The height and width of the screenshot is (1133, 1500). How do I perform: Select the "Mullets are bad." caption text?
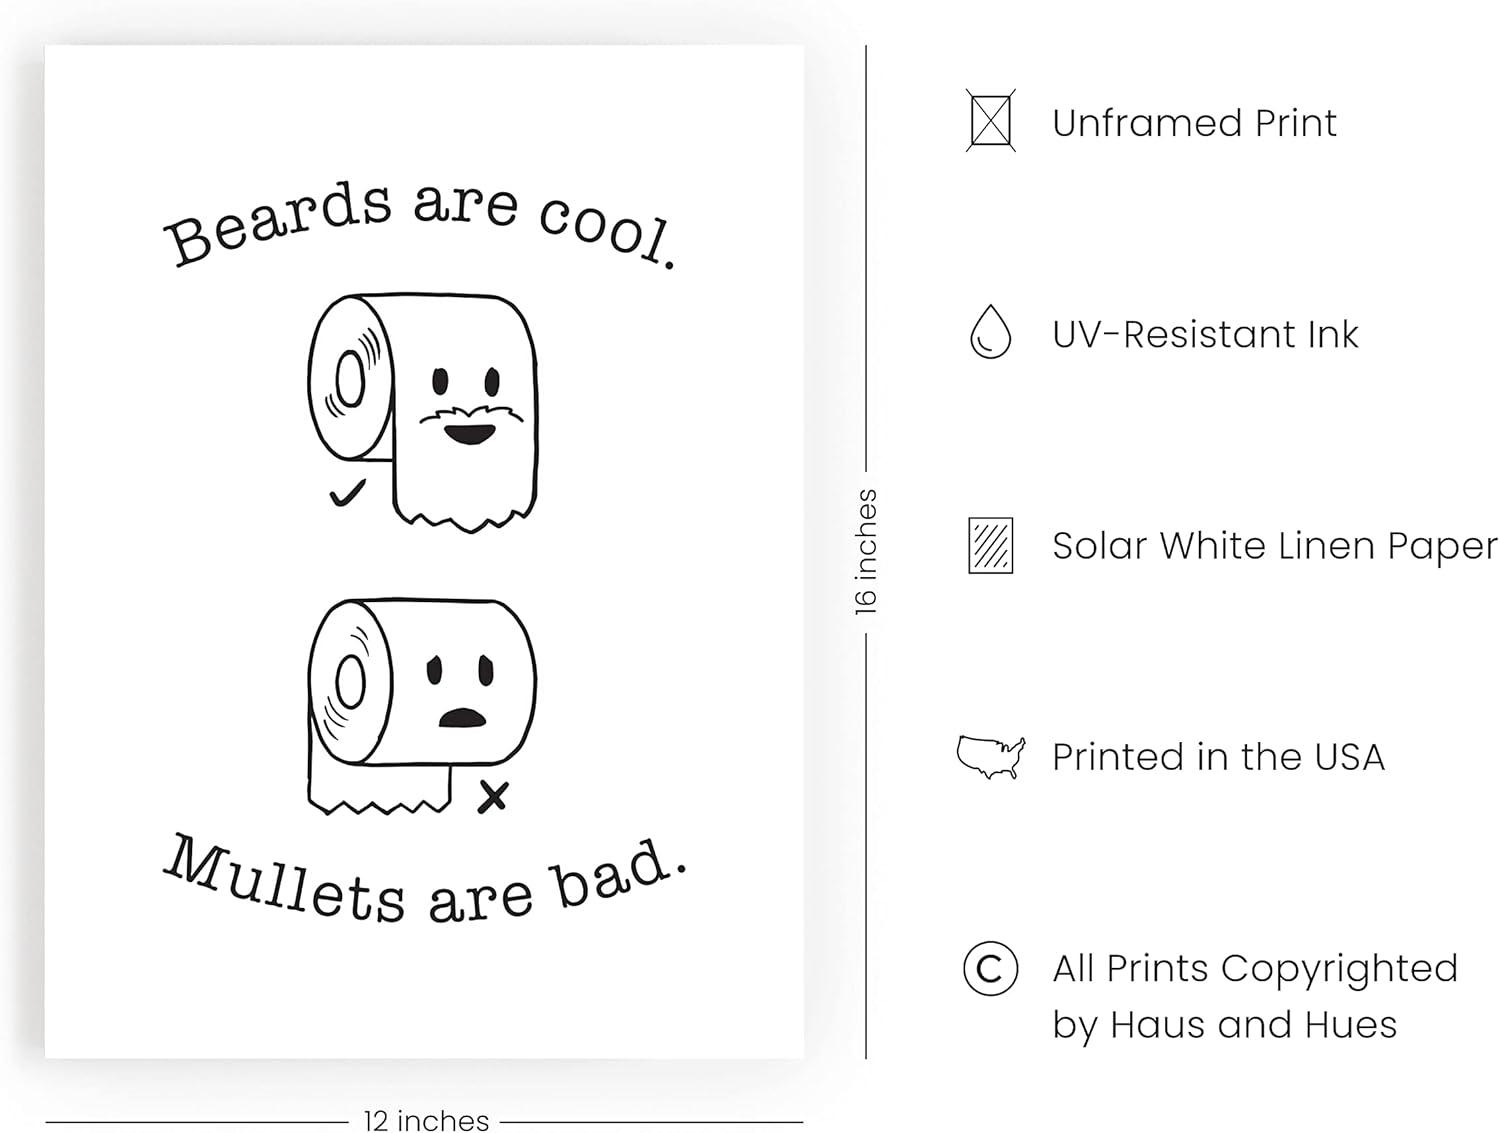click(425, 880)
